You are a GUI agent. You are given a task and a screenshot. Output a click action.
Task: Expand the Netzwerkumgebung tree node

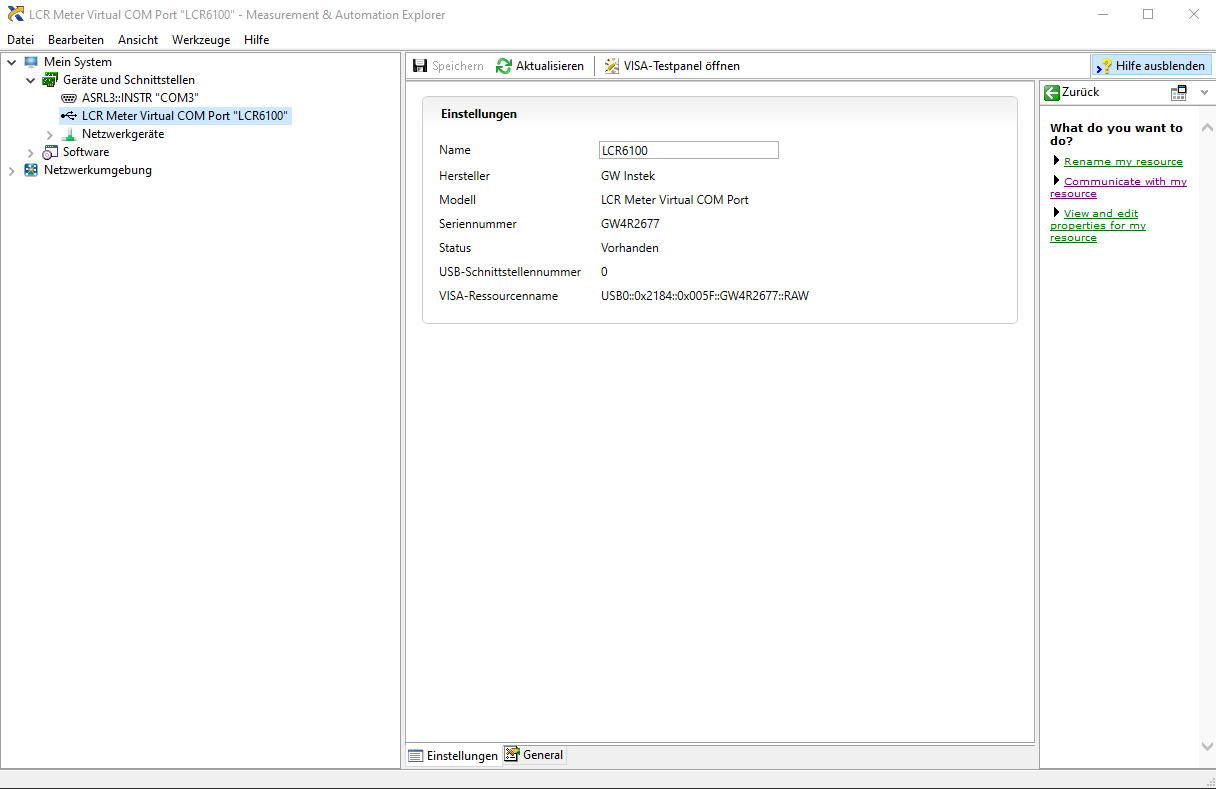click(x=11, y=170)
